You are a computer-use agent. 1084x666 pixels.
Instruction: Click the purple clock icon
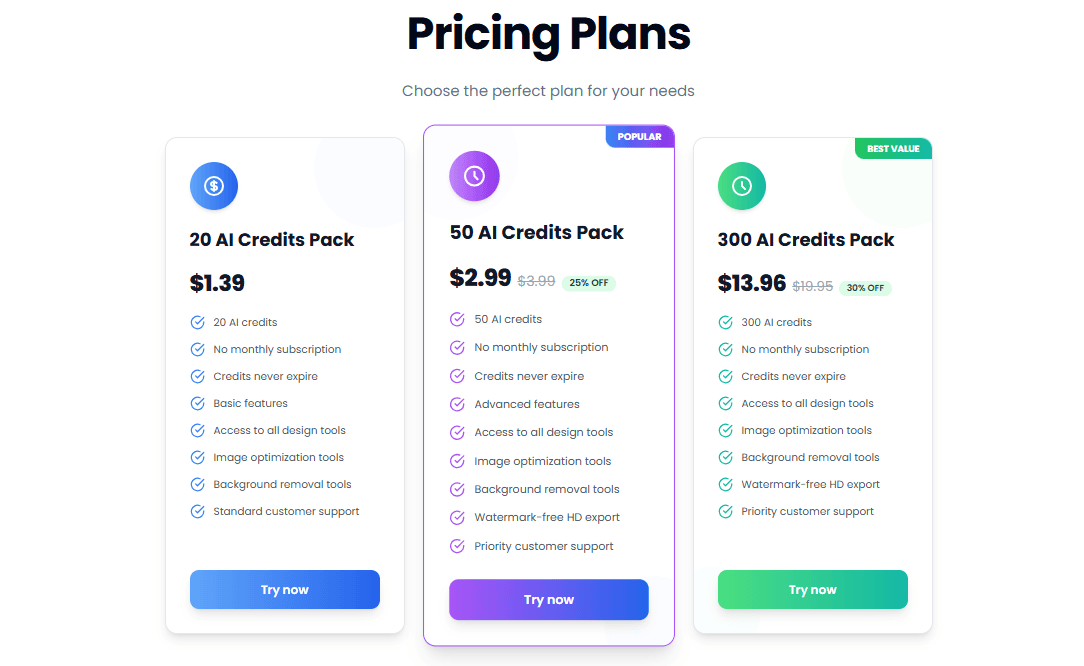[x=474, y=176]
